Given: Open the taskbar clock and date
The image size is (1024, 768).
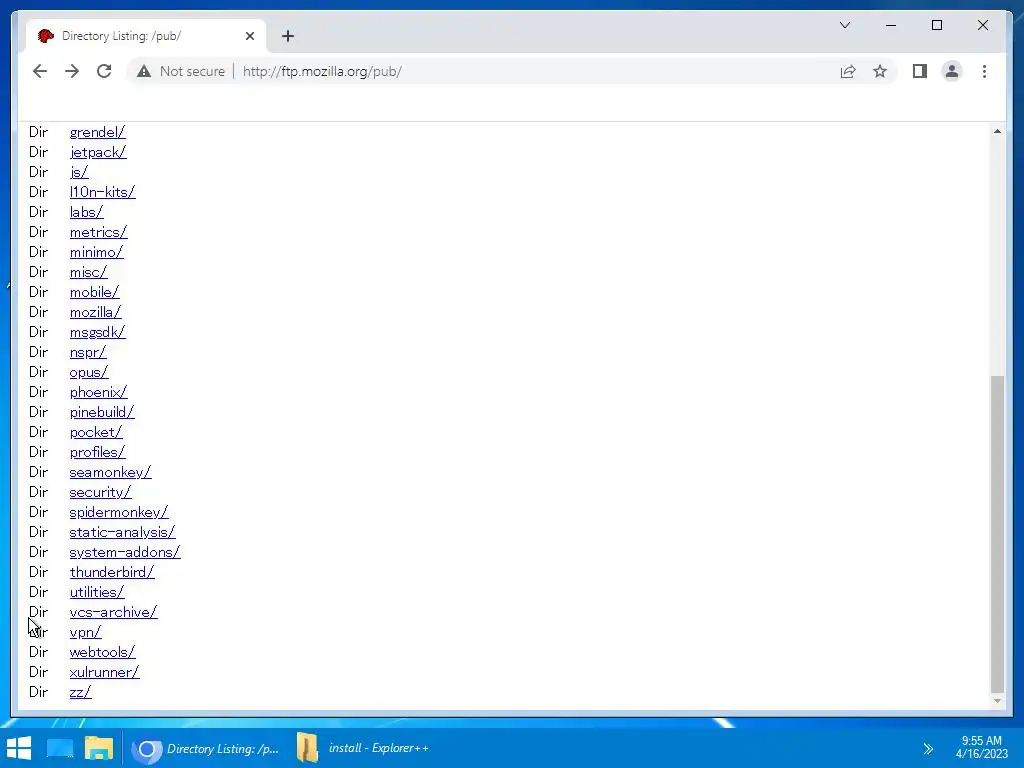Looking at the screenshot, I should tap(982, 747).
